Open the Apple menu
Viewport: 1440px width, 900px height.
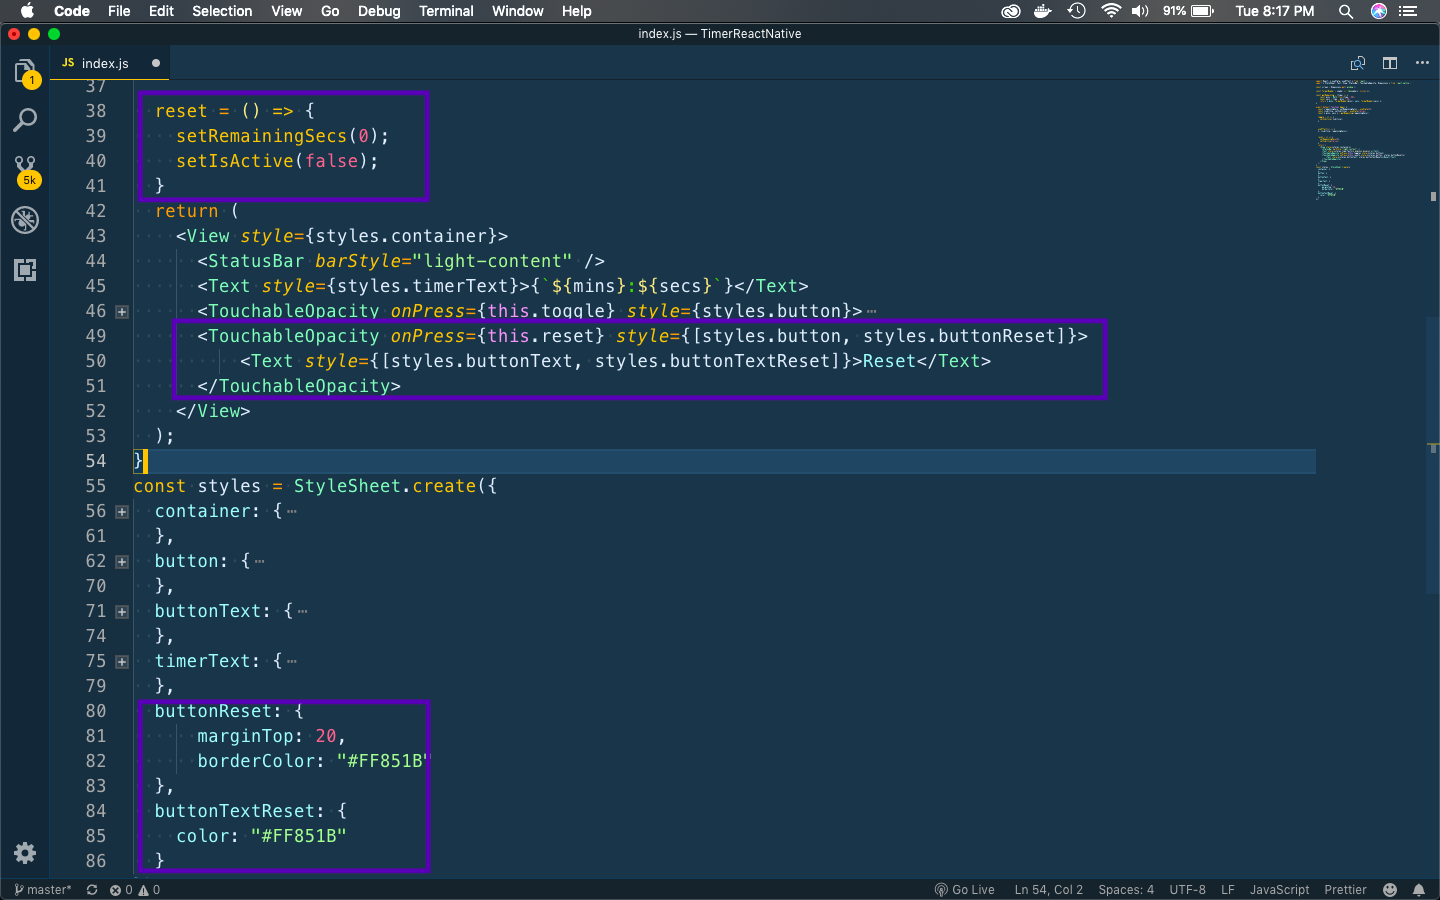tap(27, 11)
